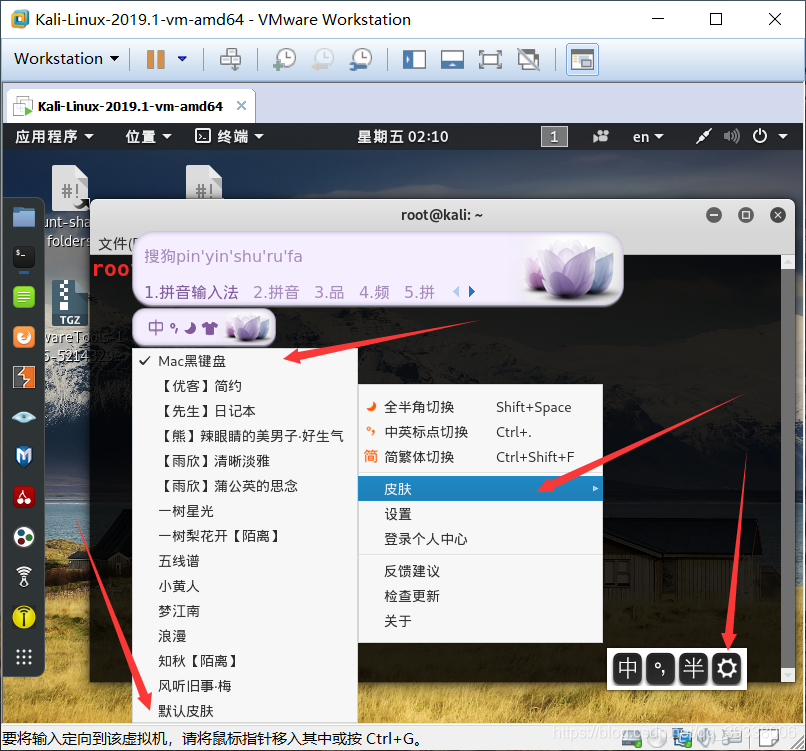
Task: Choose the 默认皮肤 skin
Action: click(245, 711)
